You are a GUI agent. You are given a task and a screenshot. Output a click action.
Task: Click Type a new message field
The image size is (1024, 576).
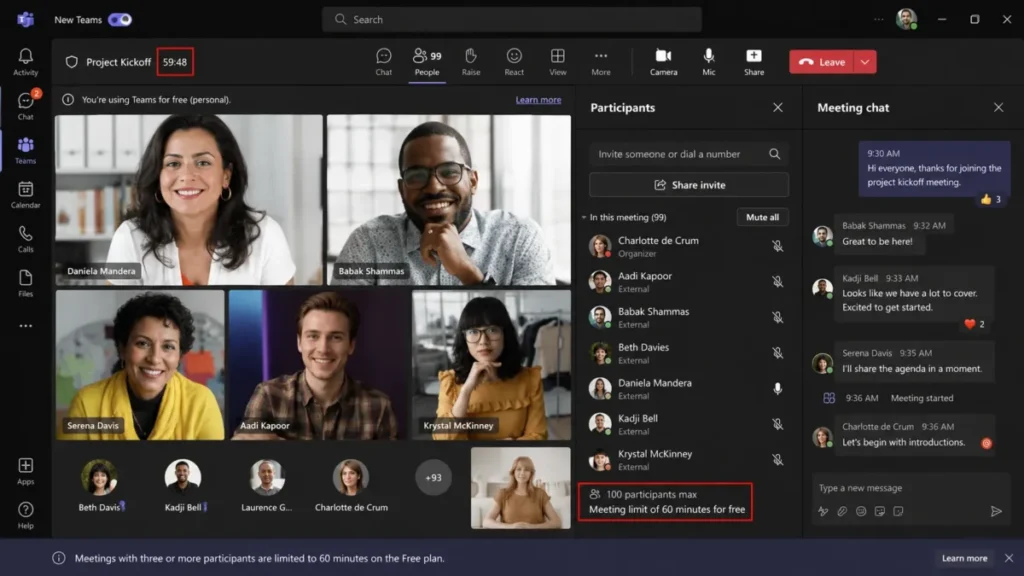(x=910, y=488)
